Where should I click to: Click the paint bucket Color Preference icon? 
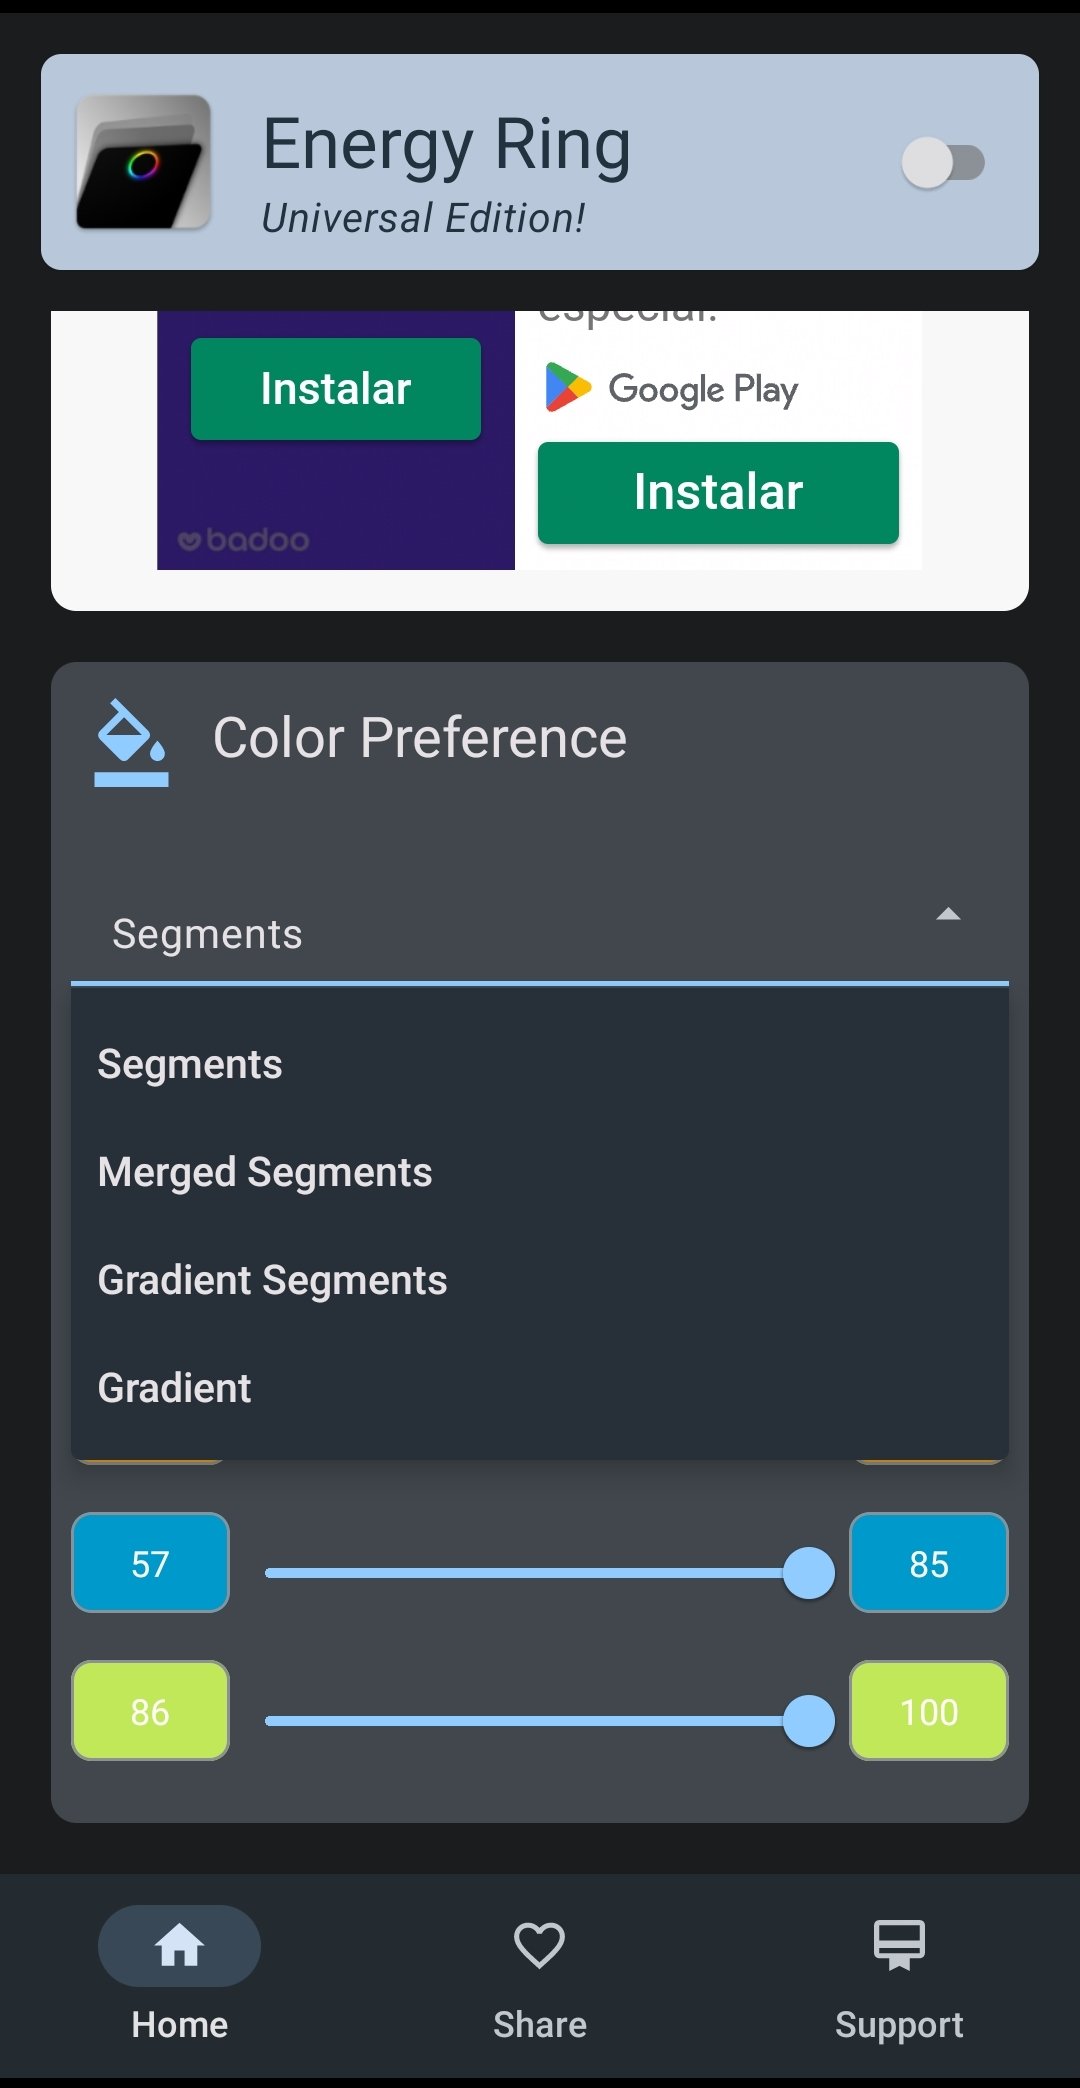point(131,742)
